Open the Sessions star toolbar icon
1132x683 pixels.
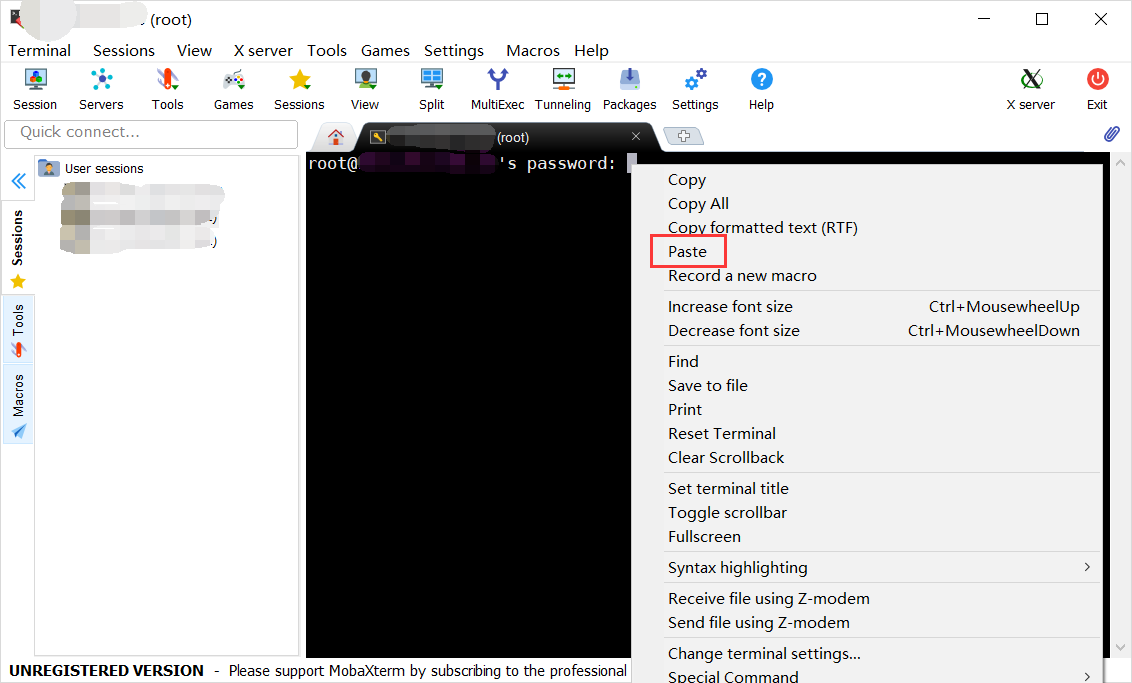coord(299,90)
